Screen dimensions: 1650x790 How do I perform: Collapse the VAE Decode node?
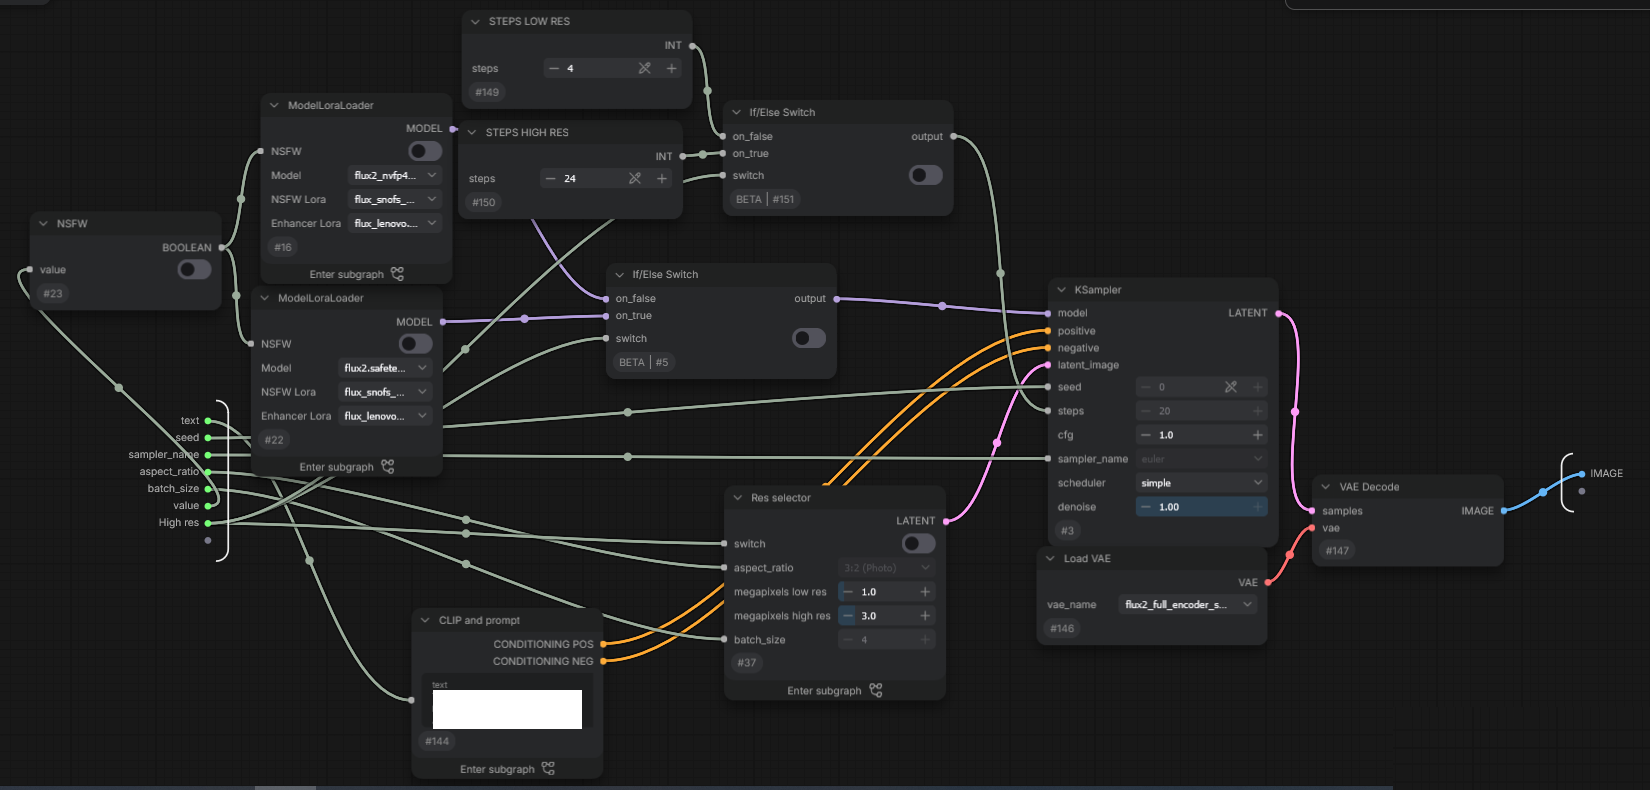[1326, 487]
